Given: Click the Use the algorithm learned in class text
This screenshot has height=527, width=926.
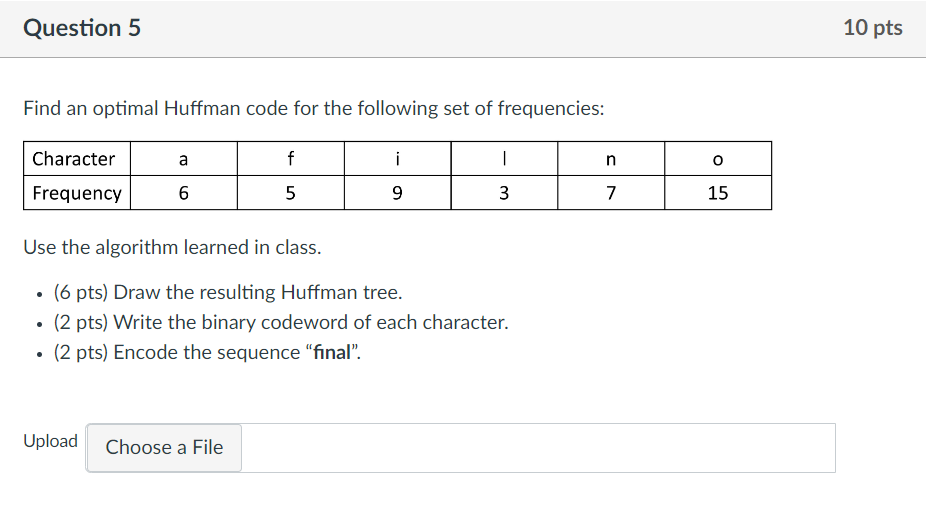Looking at the screenshot, I should click(x=172, y=247).
